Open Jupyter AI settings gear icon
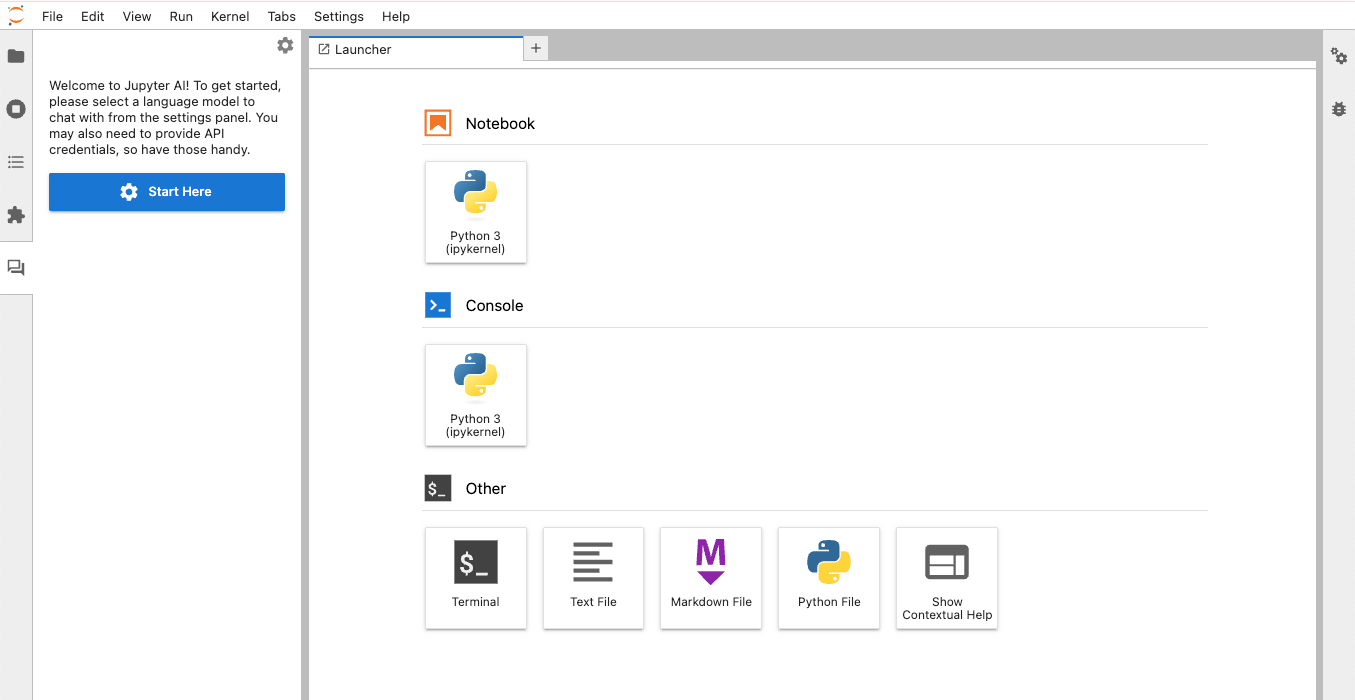 (x=285, y=45)
